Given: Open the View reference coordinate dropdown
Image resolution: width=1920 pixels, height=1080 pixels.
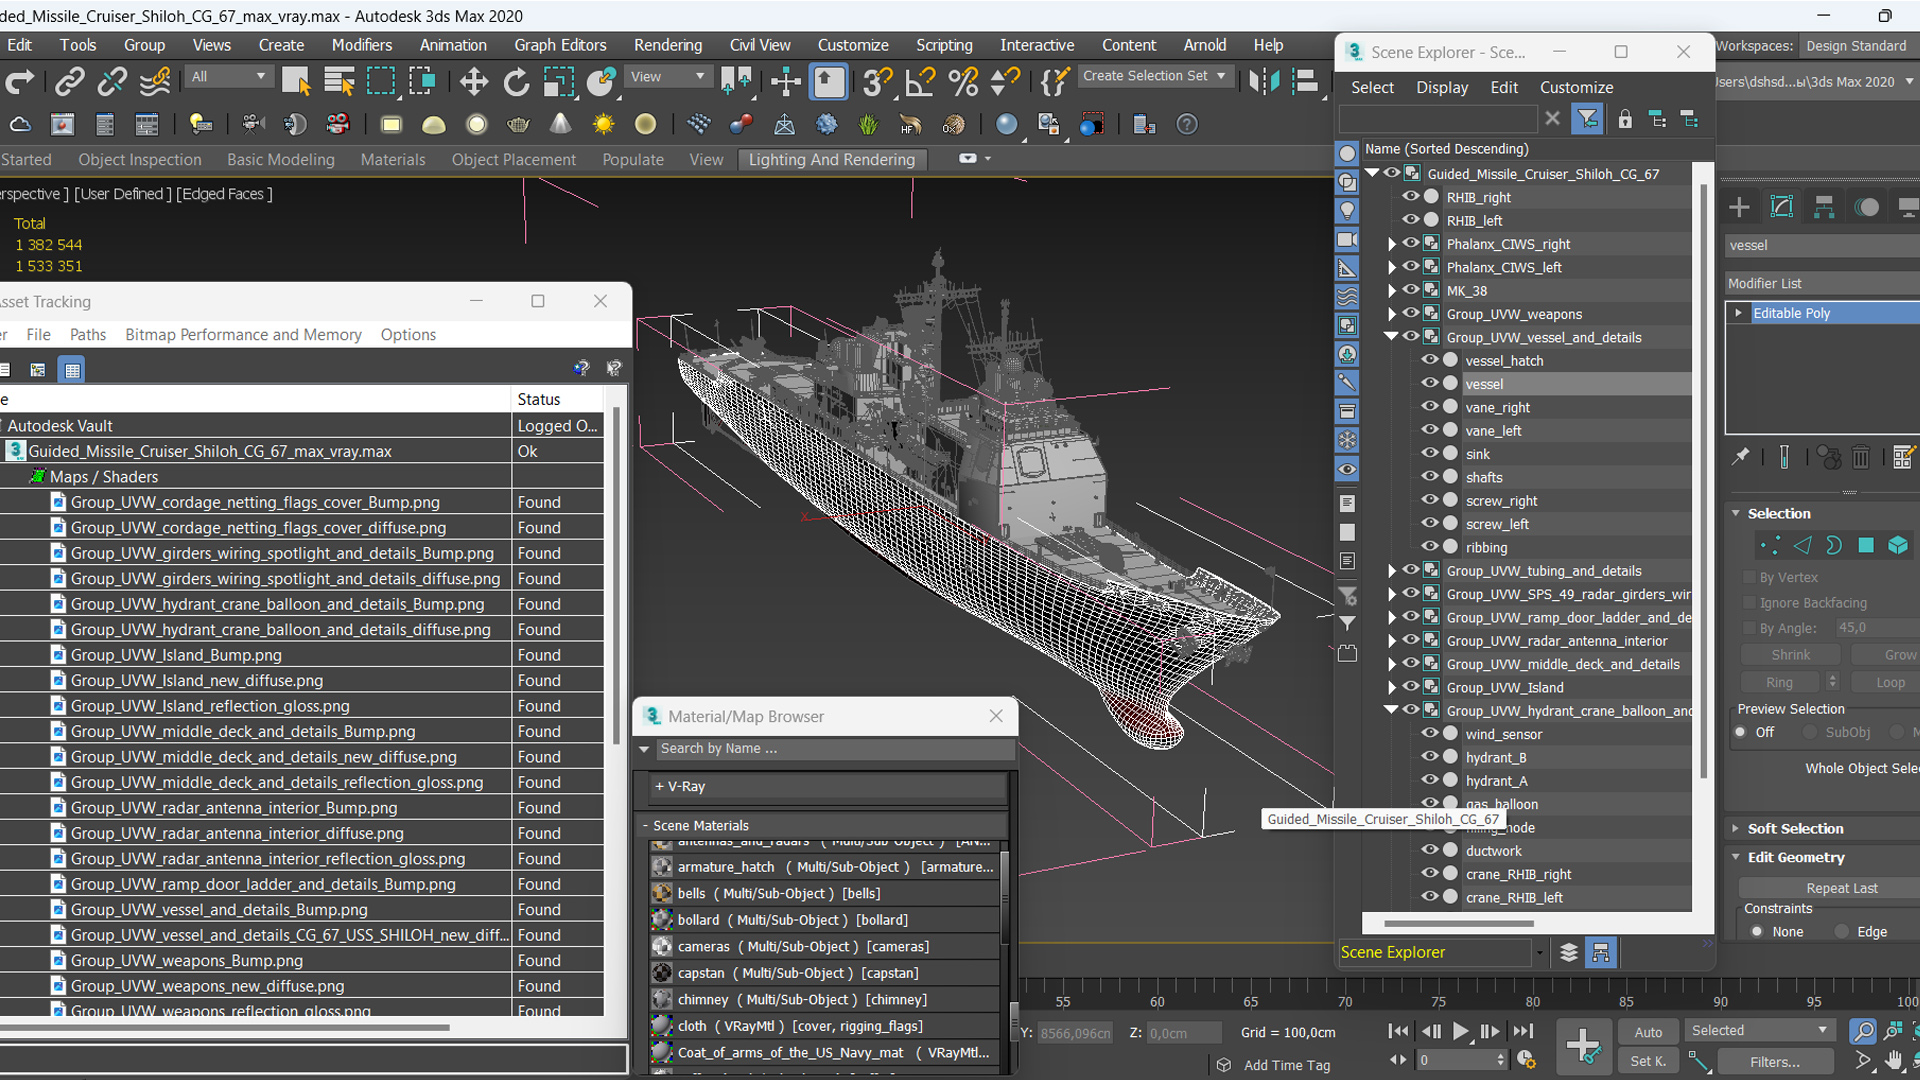Looking at the screenshot, I should click(667, 77).
